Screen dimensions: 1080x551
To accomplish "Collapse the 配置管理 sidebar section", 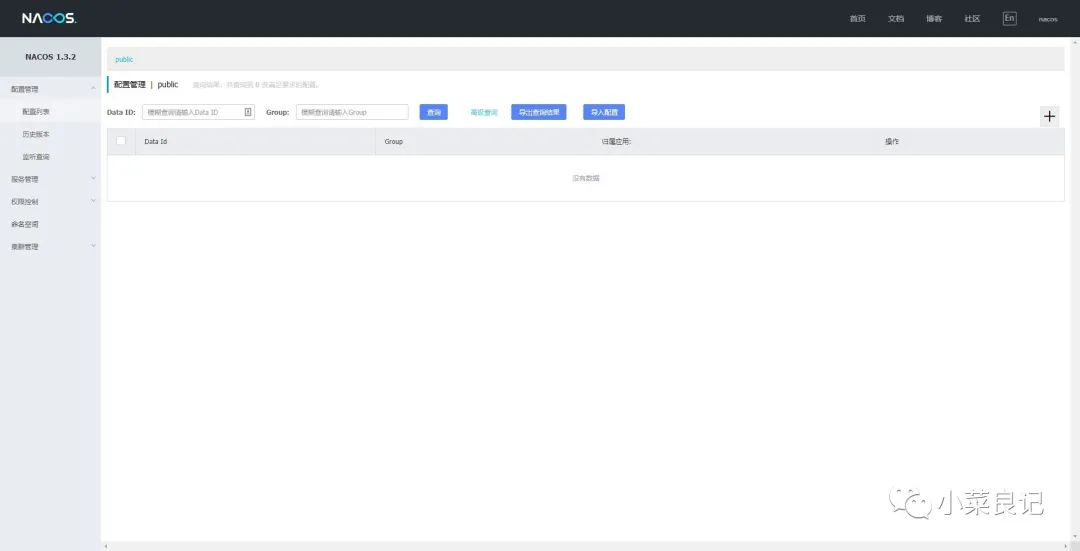I will coord(50,89).
